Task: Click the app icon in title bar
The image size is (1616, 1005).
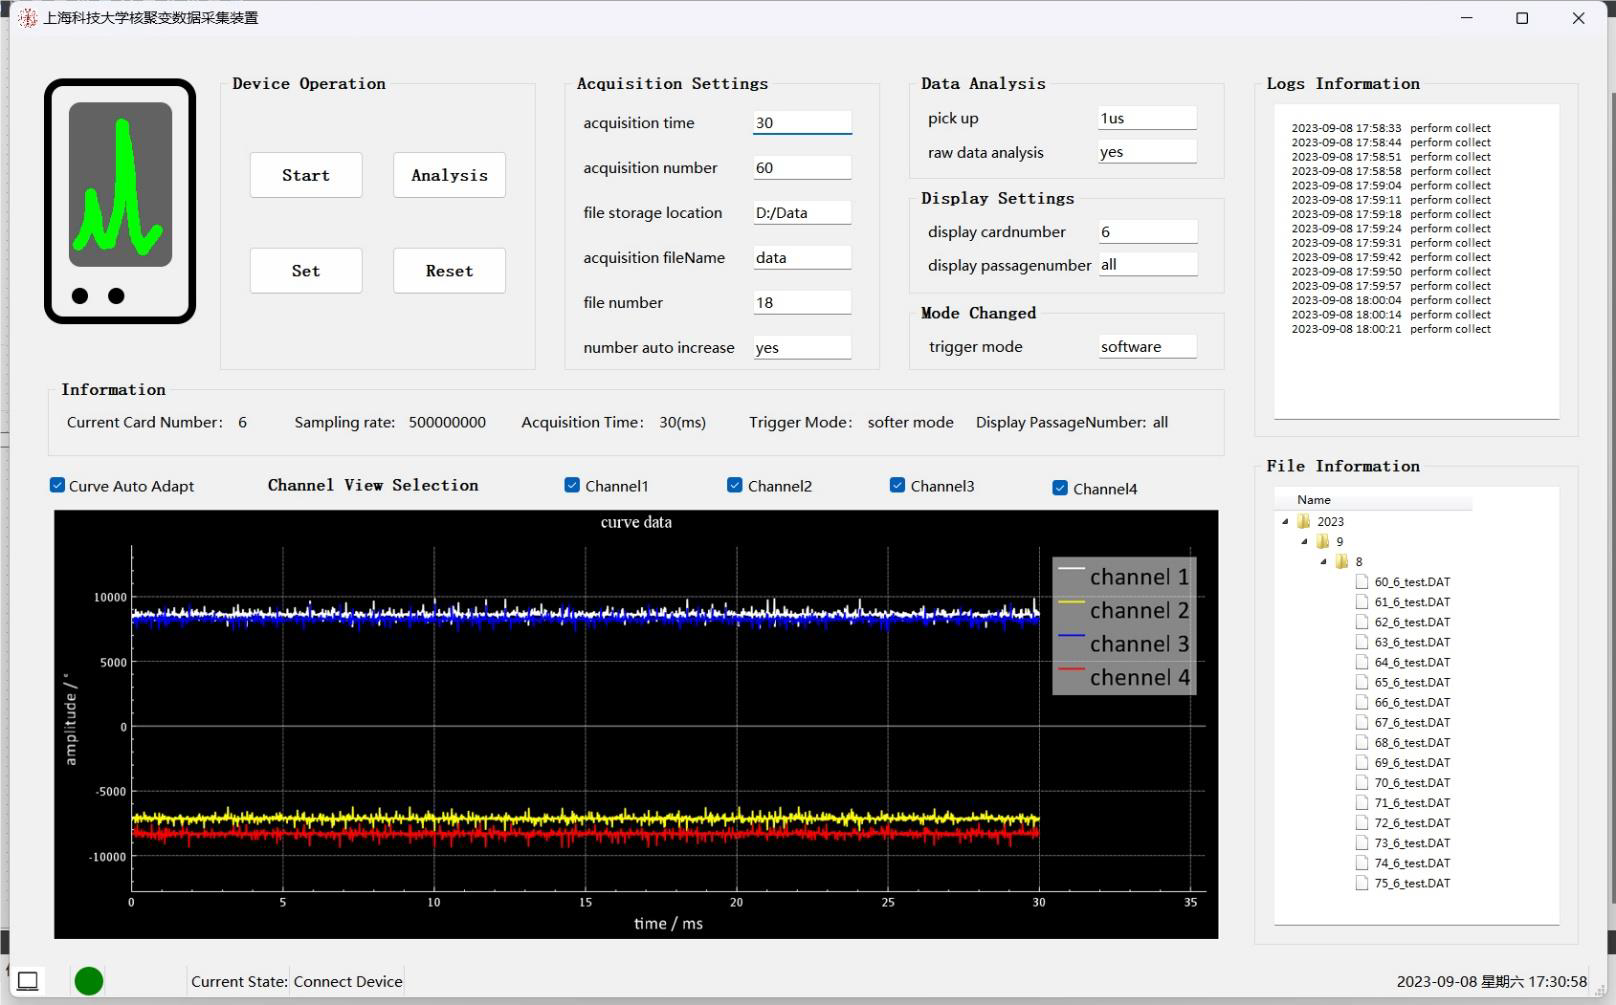Action: coord(27,18)
